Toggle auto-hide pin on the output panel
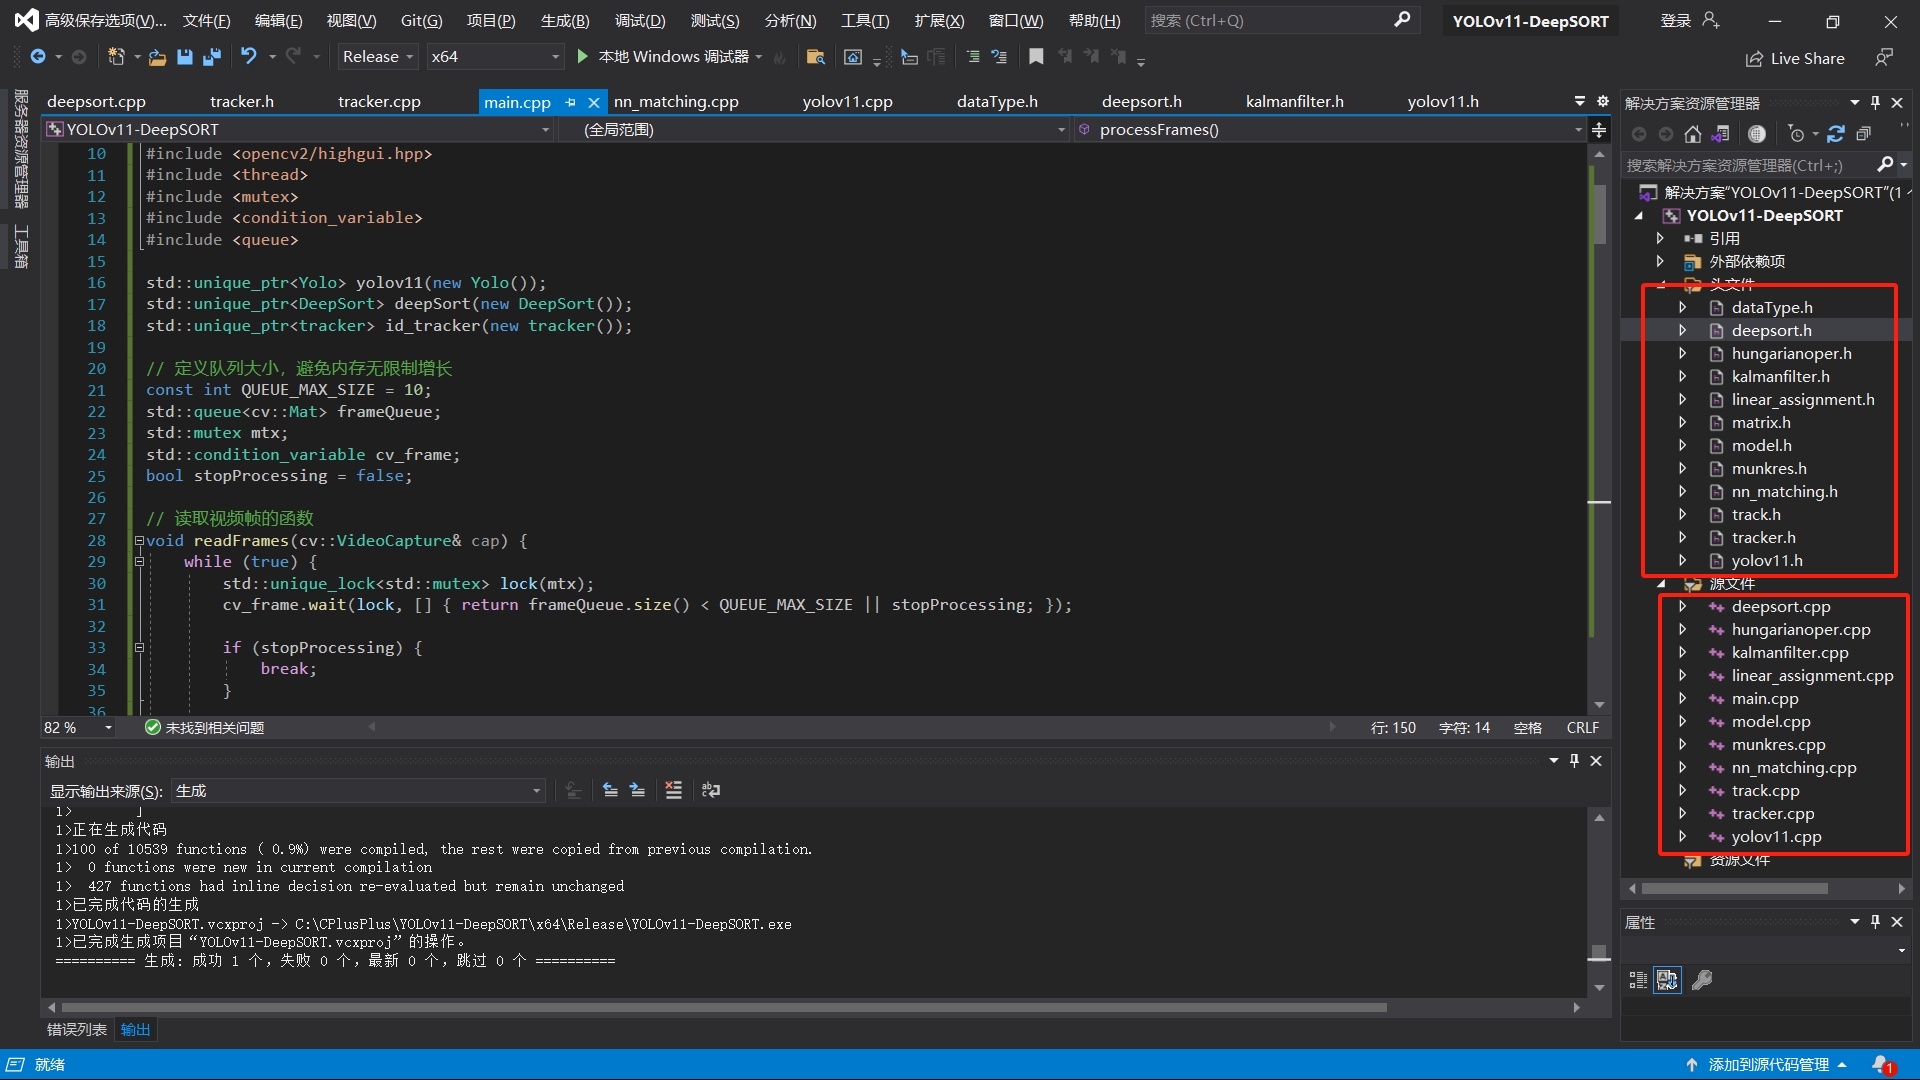This screenshot has width=1920, height=1080. 1574,761
